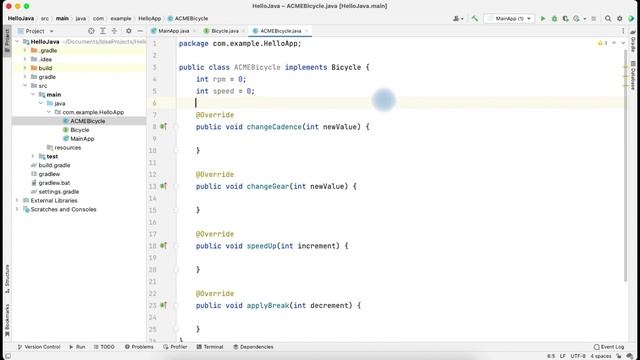Image resolution: width=640 pixels, height=360 pixels.
Task: Open Search Everywhere magnifier icon
Action: tap(608, 18)
